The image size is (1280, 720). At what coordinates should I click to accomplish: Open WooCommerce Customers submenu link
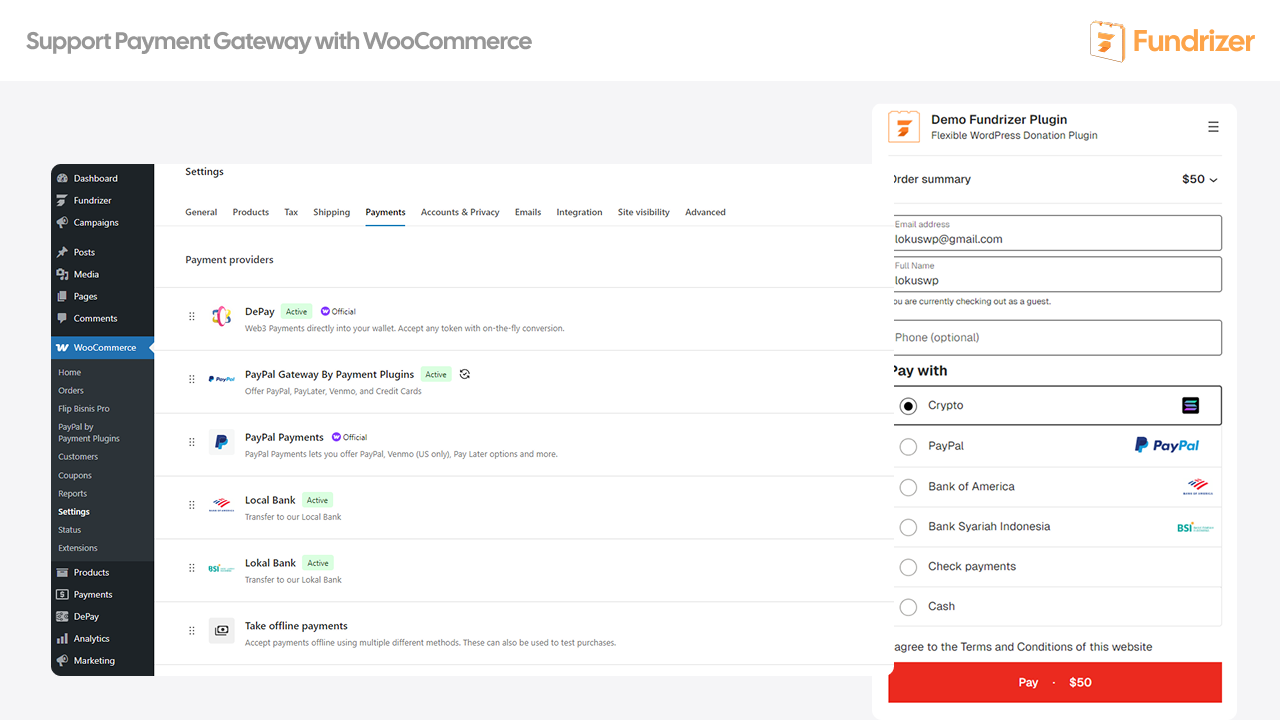(x=78, y=456)
